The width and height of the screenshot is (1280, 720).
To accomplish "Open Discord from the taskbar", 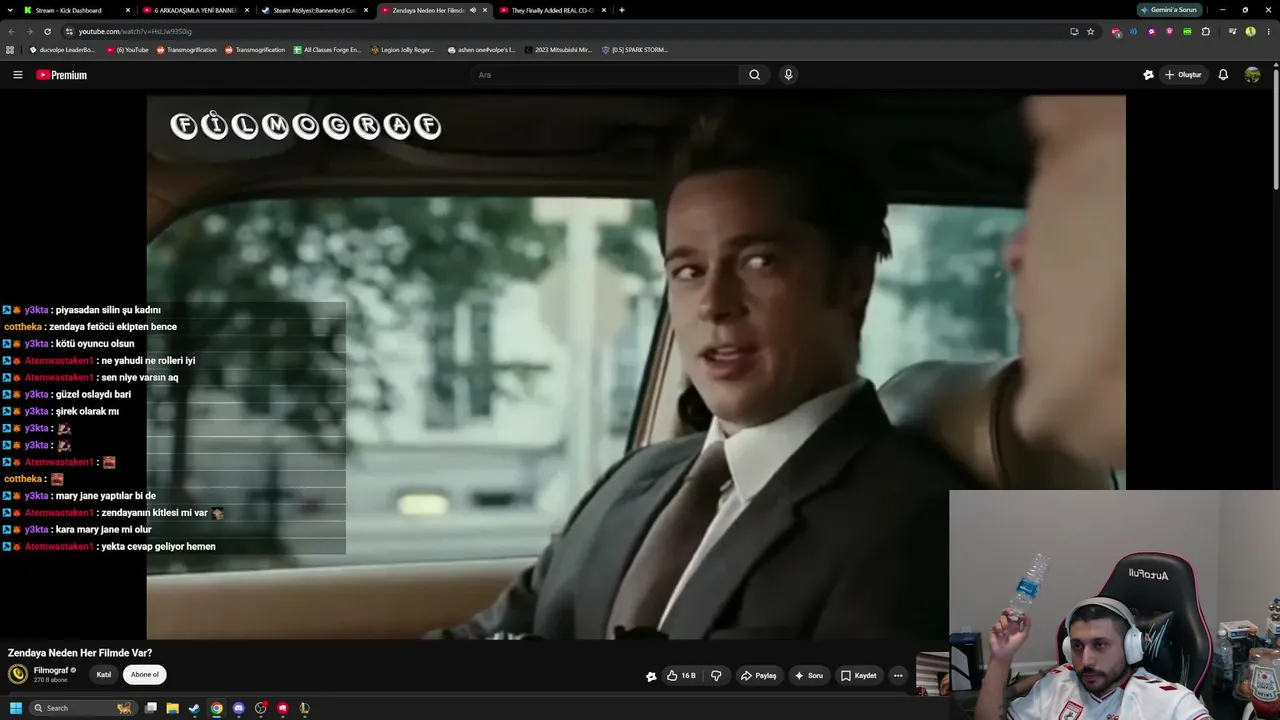I will [x=238, y=708].
